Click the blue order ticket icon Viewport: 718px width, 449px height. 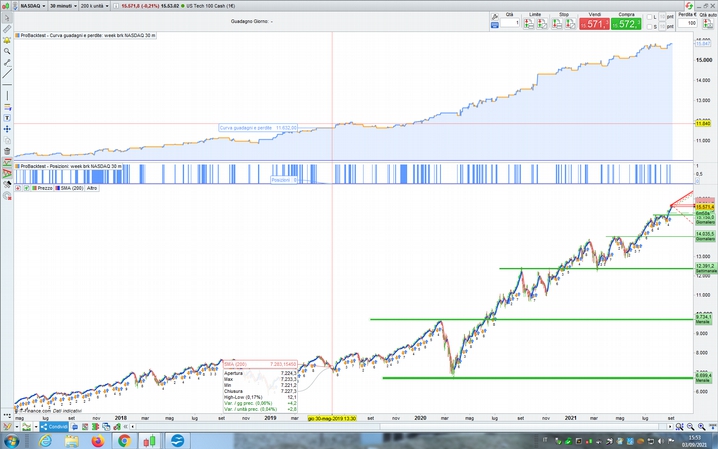pyautogui.click(x=495, y=26)
